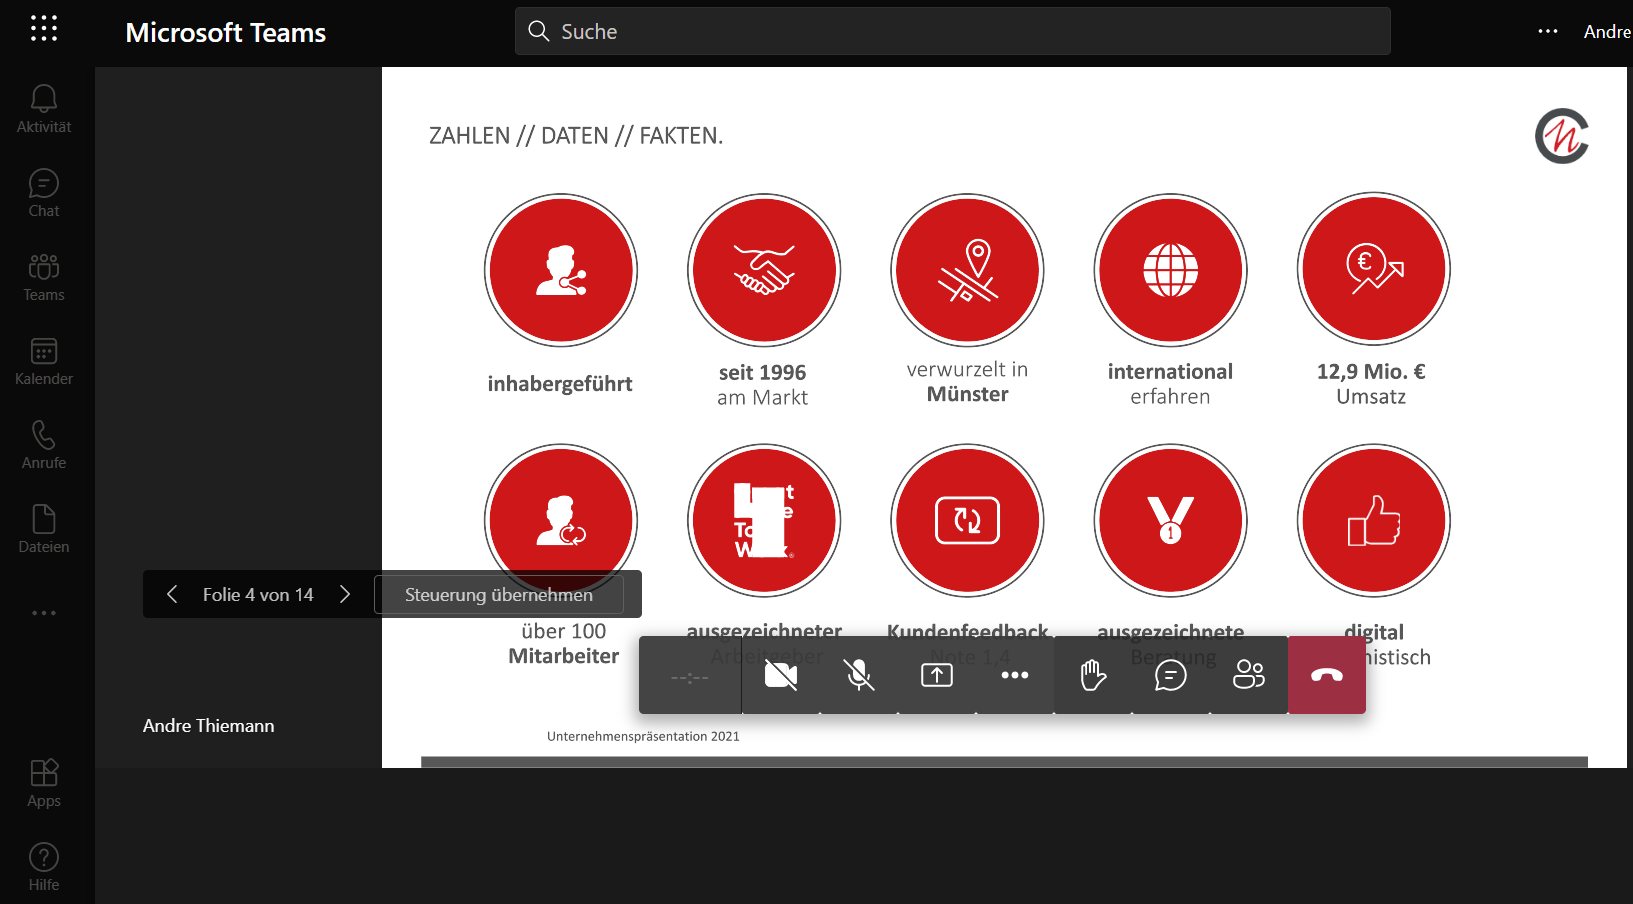Viewport: 1633px width, 904px height.
Task: Click Steuerung übernehmen button
Action: 499,594
